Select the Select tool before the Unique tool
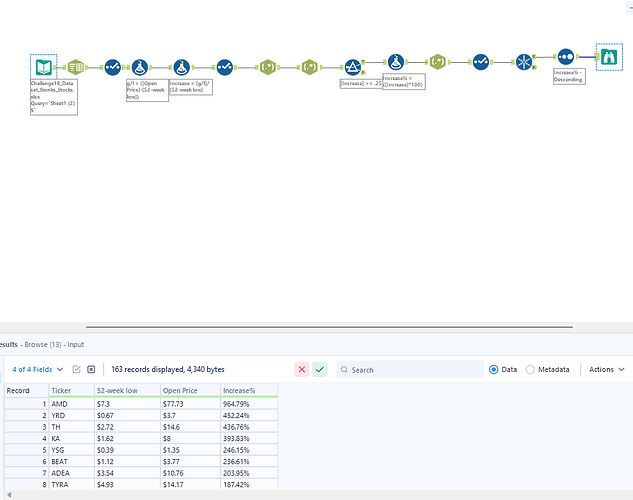 (481, 62)
